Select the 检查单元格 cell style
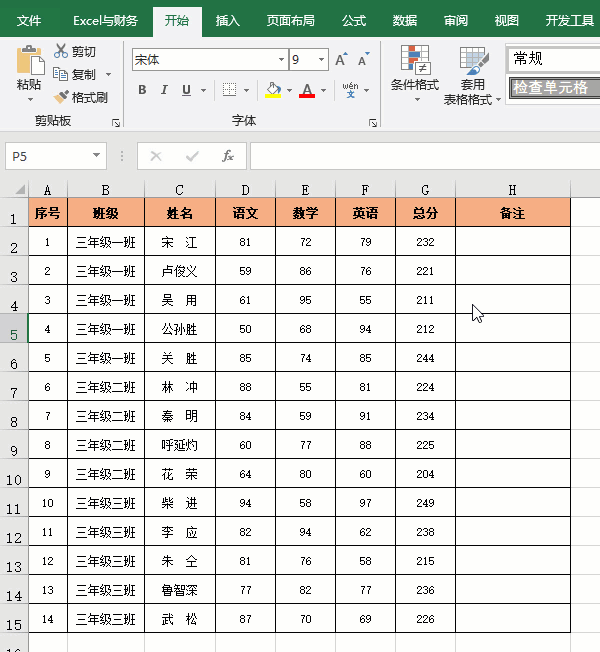This screenshot has height=652, width=600. (x=555, y=87)
